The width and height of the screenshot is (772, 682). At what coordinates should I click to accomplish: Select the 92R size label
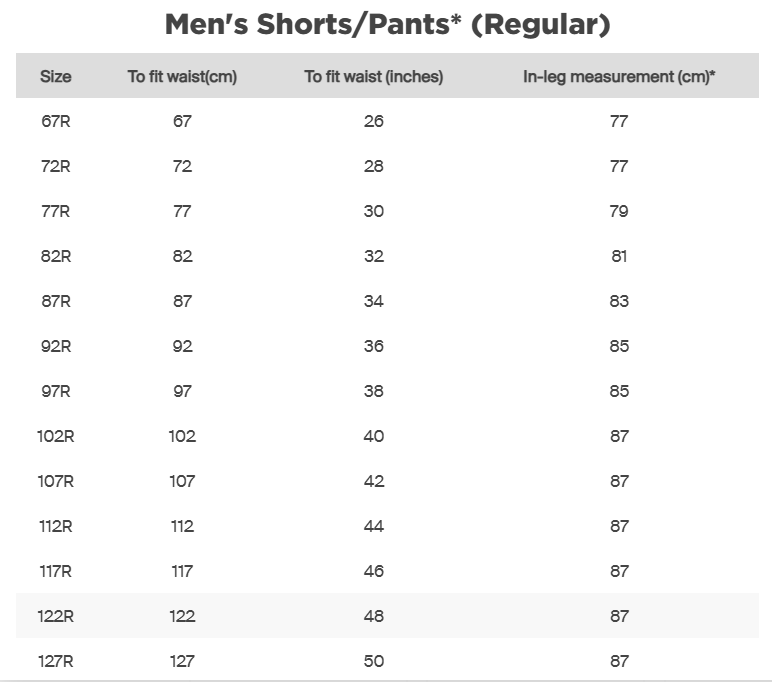[x=56, y=347]
